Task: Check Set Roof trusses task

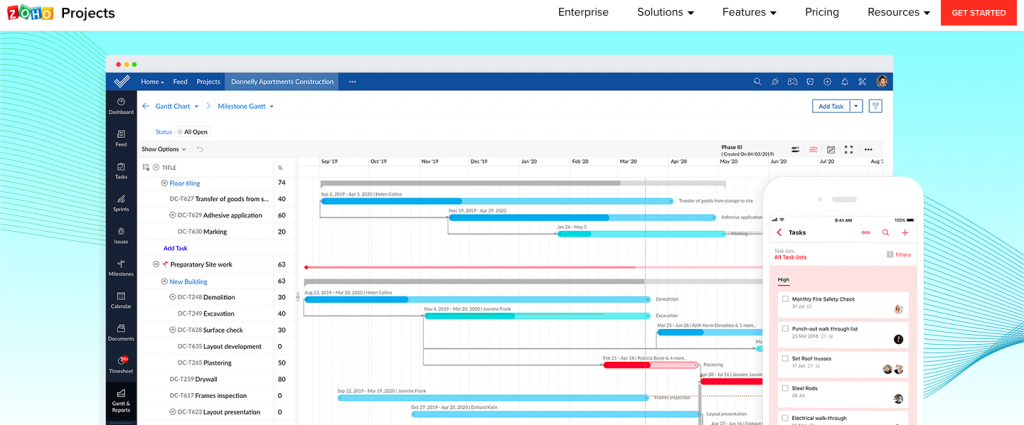Action: click(785, 358)
